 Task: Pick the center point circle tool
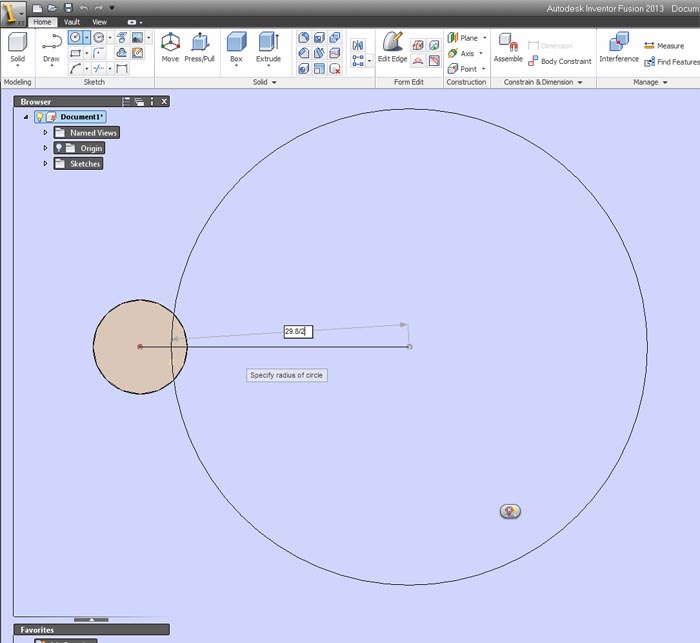75,38
